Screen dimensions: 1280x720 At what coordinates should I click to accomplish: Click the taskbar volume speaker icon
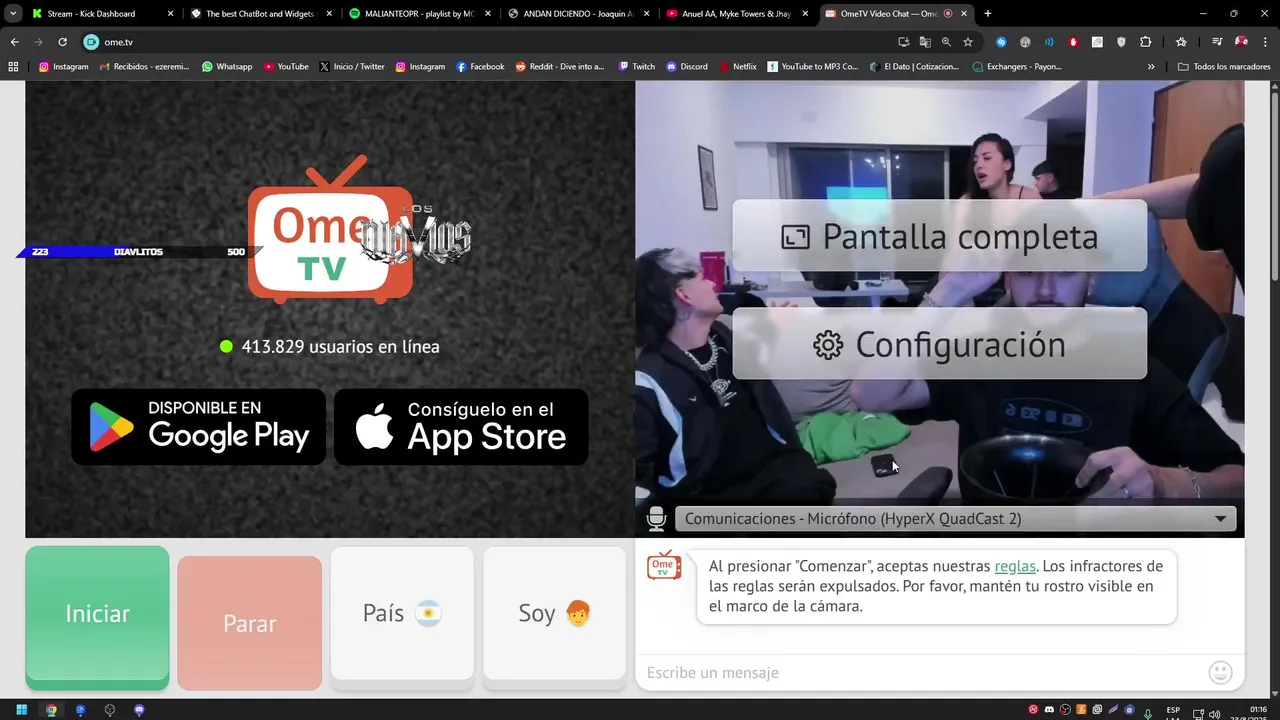point(1214,714)
